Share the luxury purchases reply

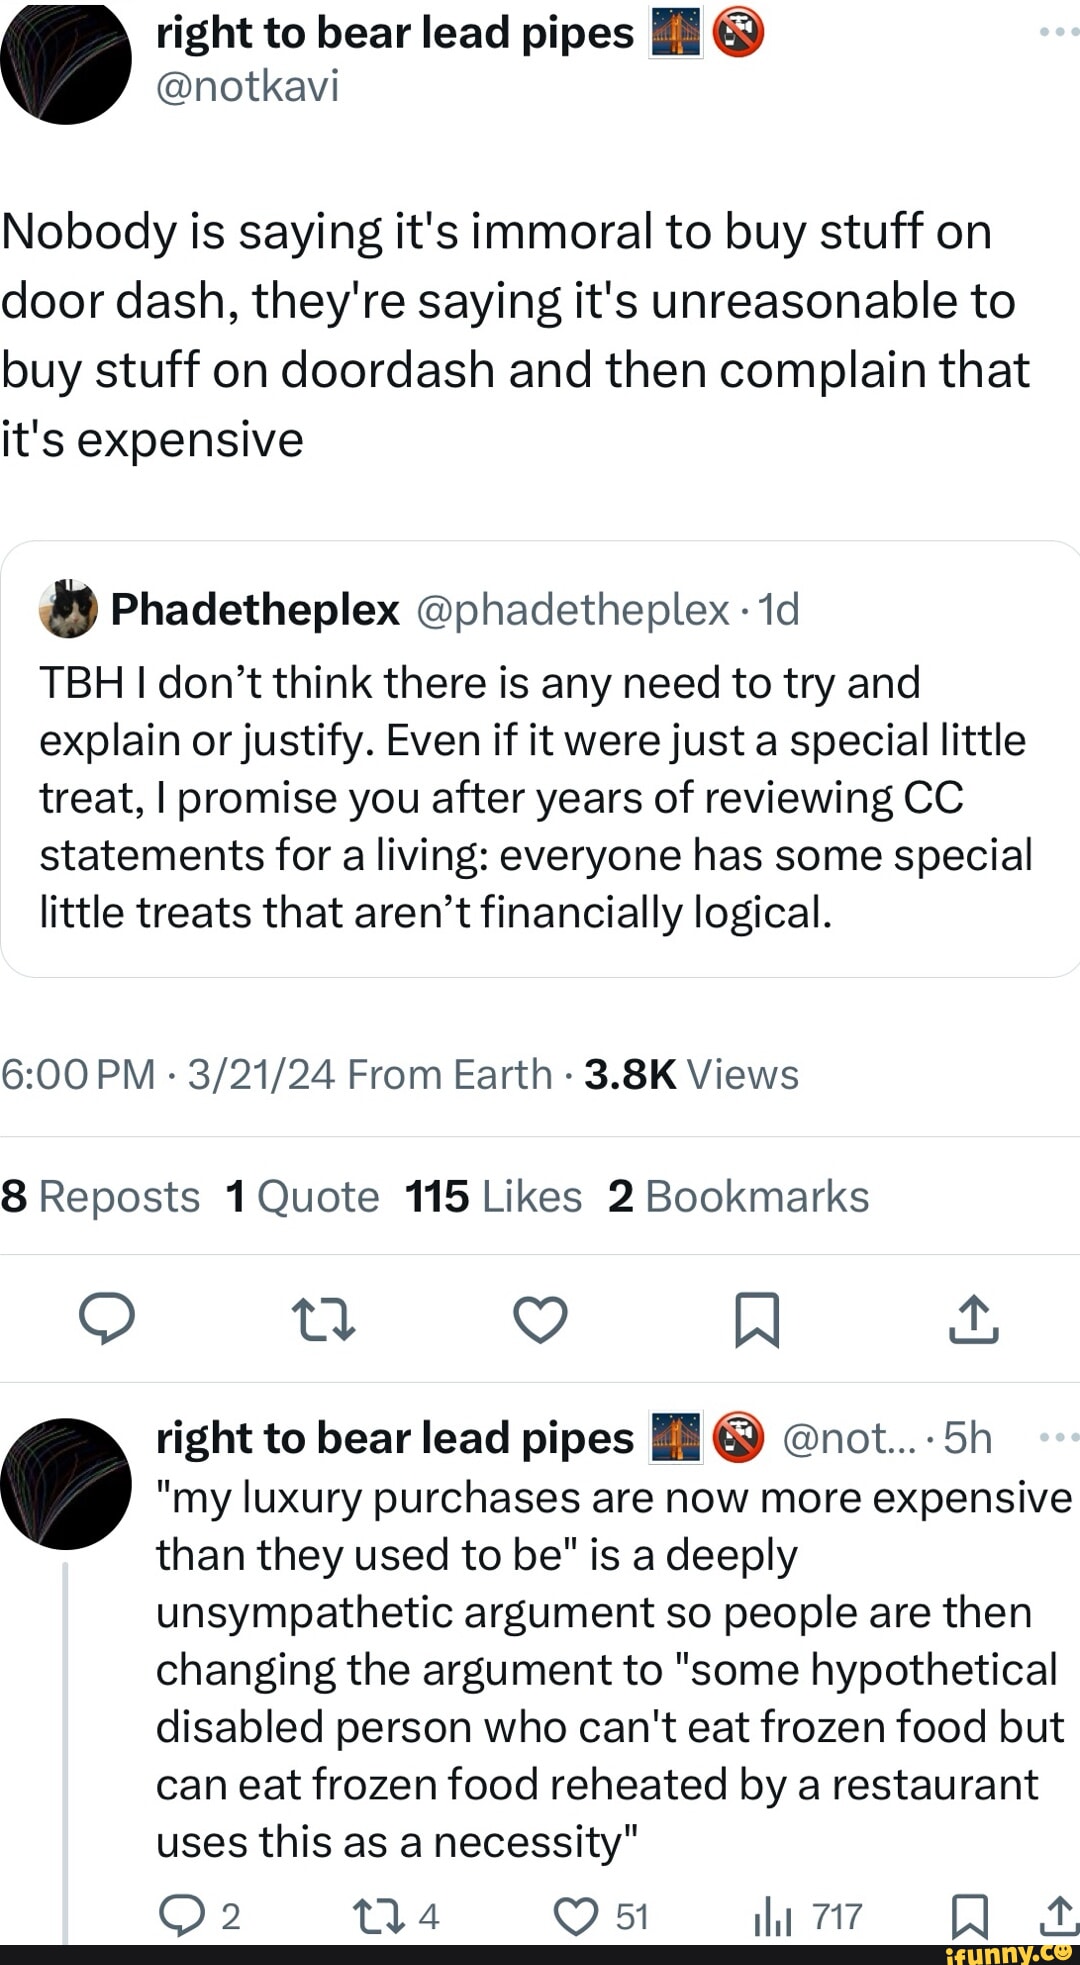tap(1056, 1916)
